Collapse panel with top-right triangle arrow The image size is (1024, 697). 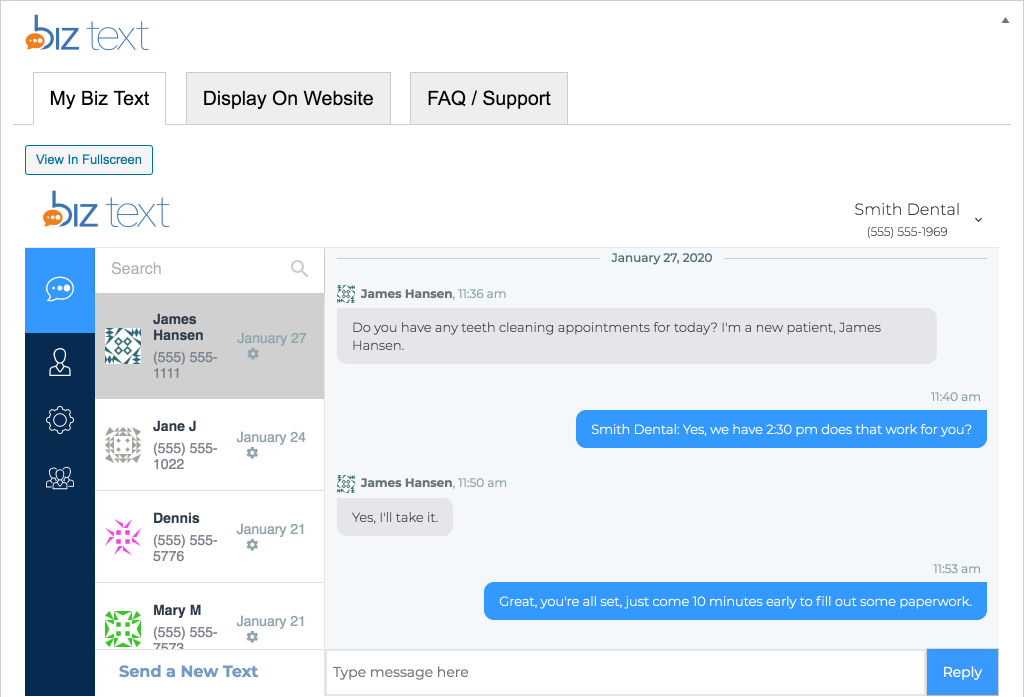coord(1005,20)
